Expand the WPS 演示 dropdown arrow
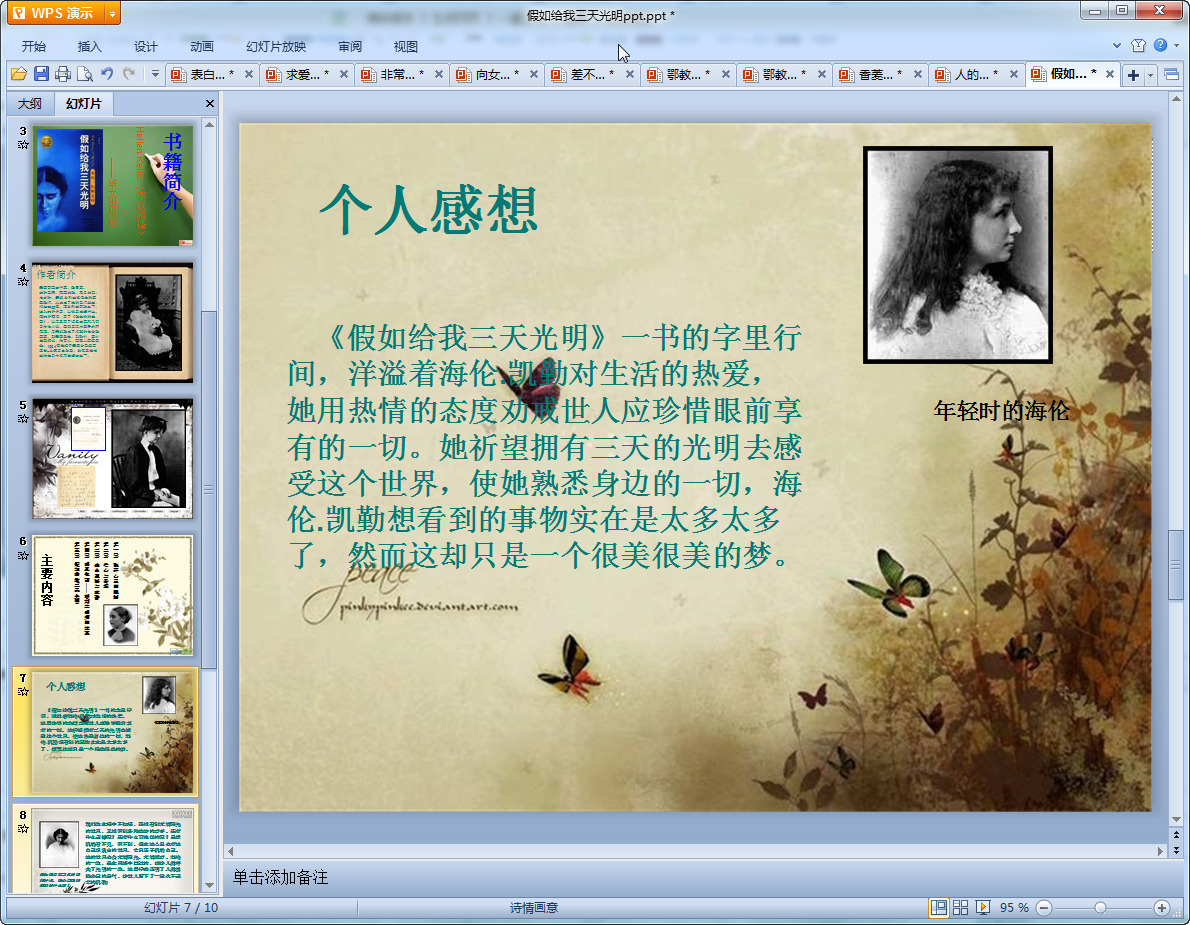 point(112,14)
